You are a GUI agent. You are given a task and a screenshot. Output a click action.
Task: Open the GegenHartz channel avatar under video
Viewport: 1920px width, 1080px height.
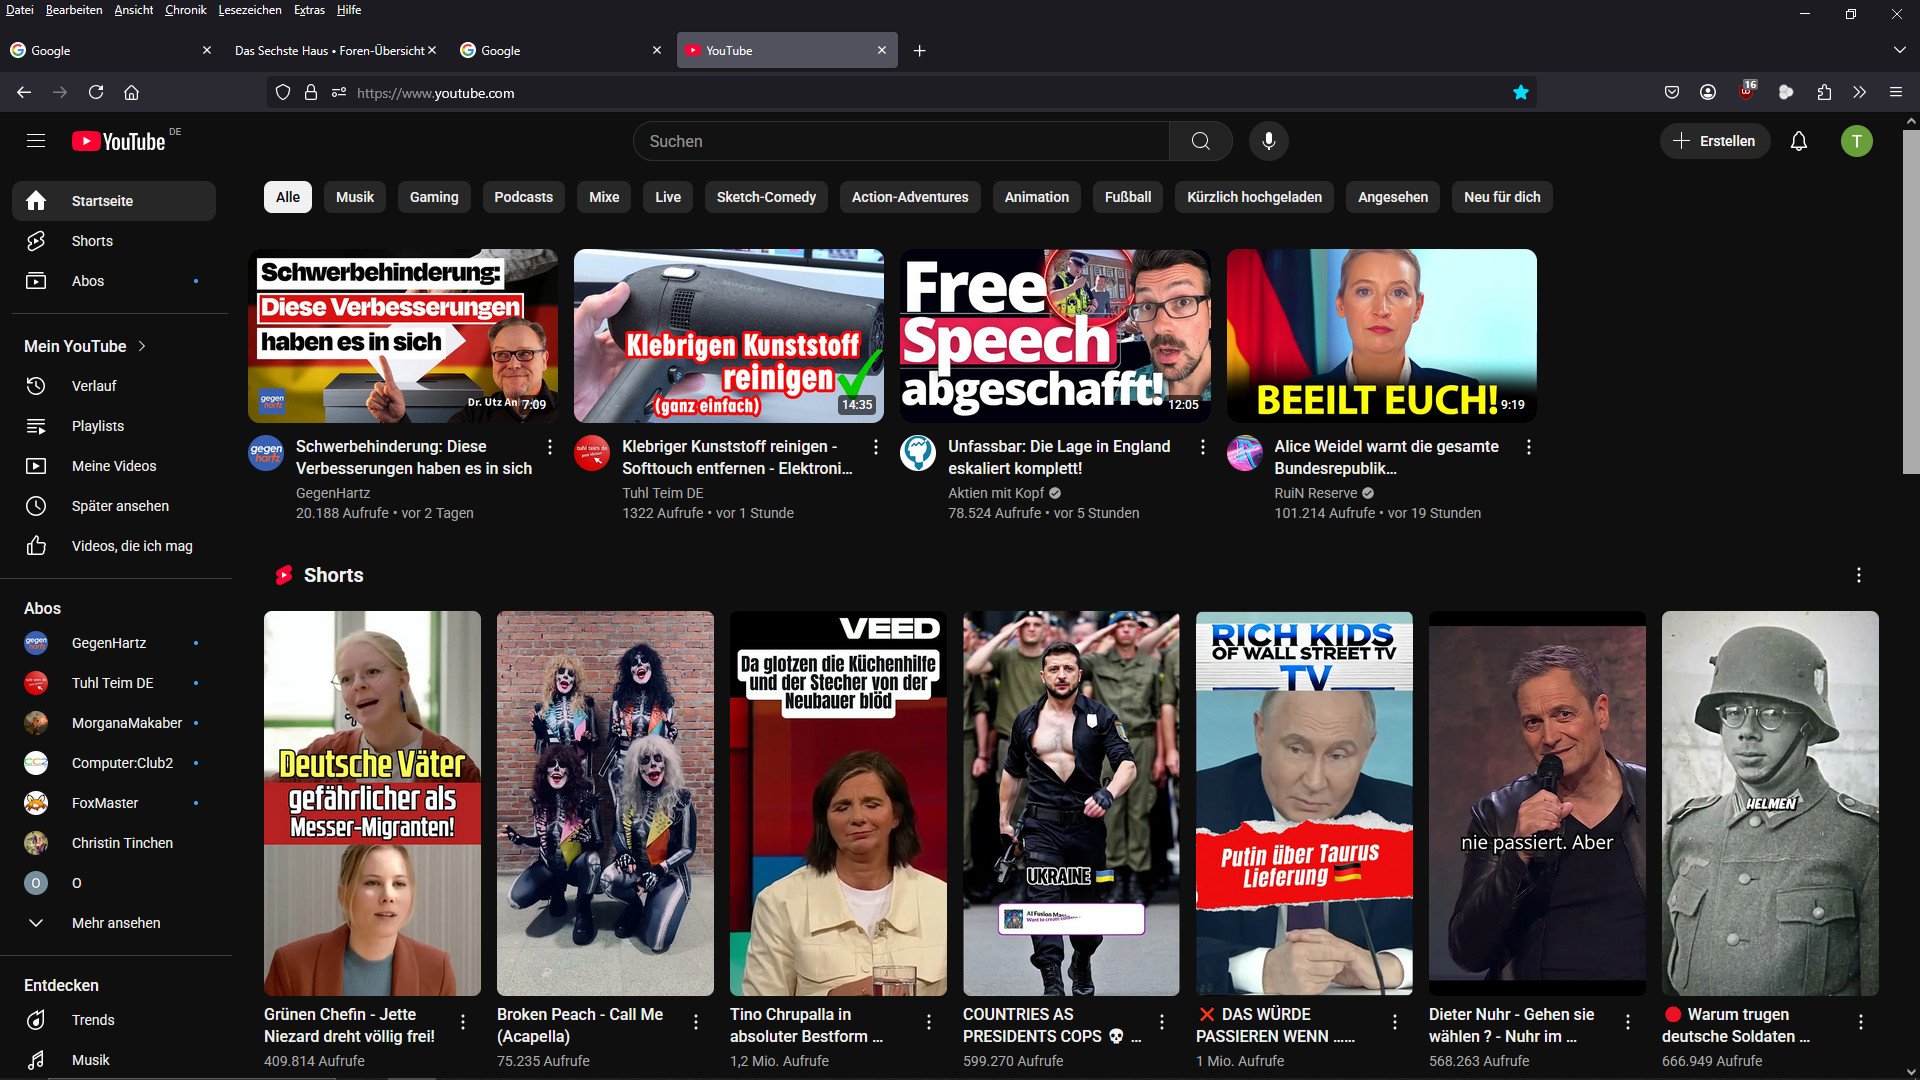coord(266,453)
